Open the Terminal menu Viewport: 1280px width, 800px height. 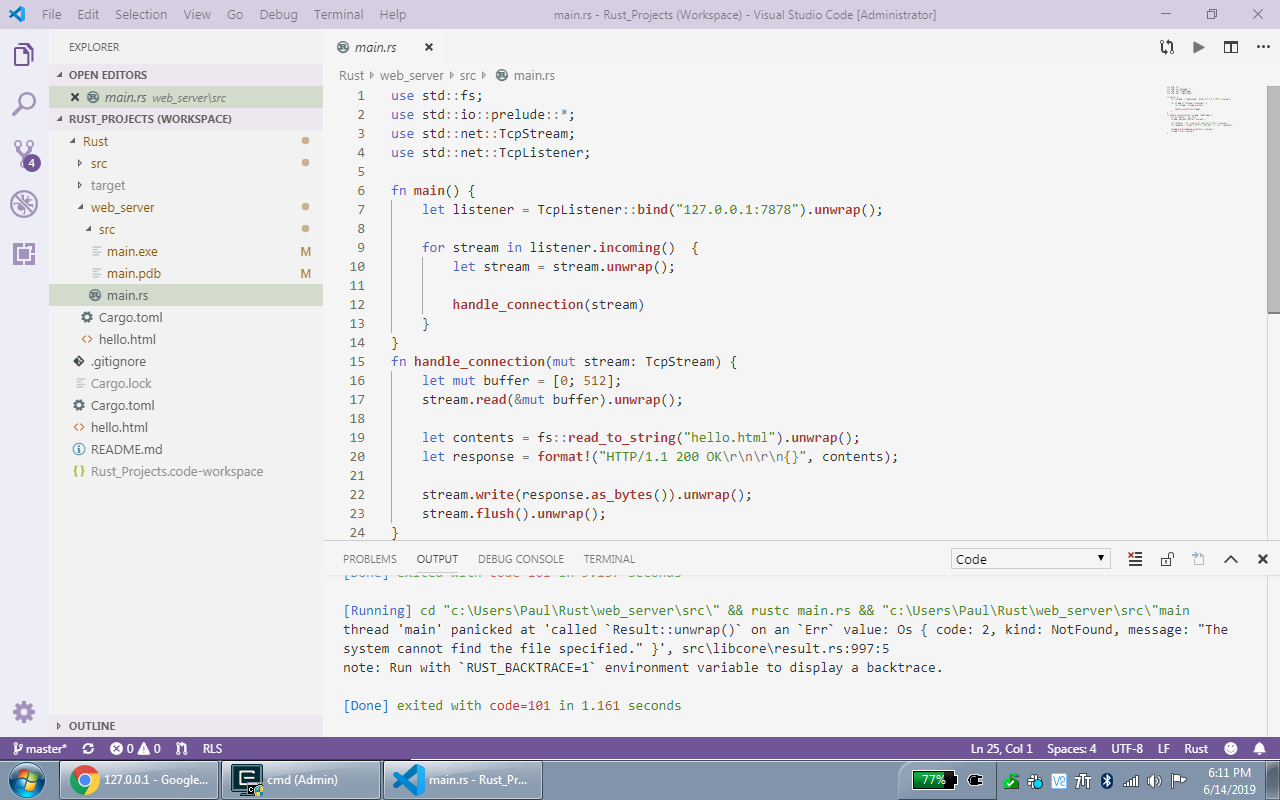pyautogui.click(x=338, y=15)
